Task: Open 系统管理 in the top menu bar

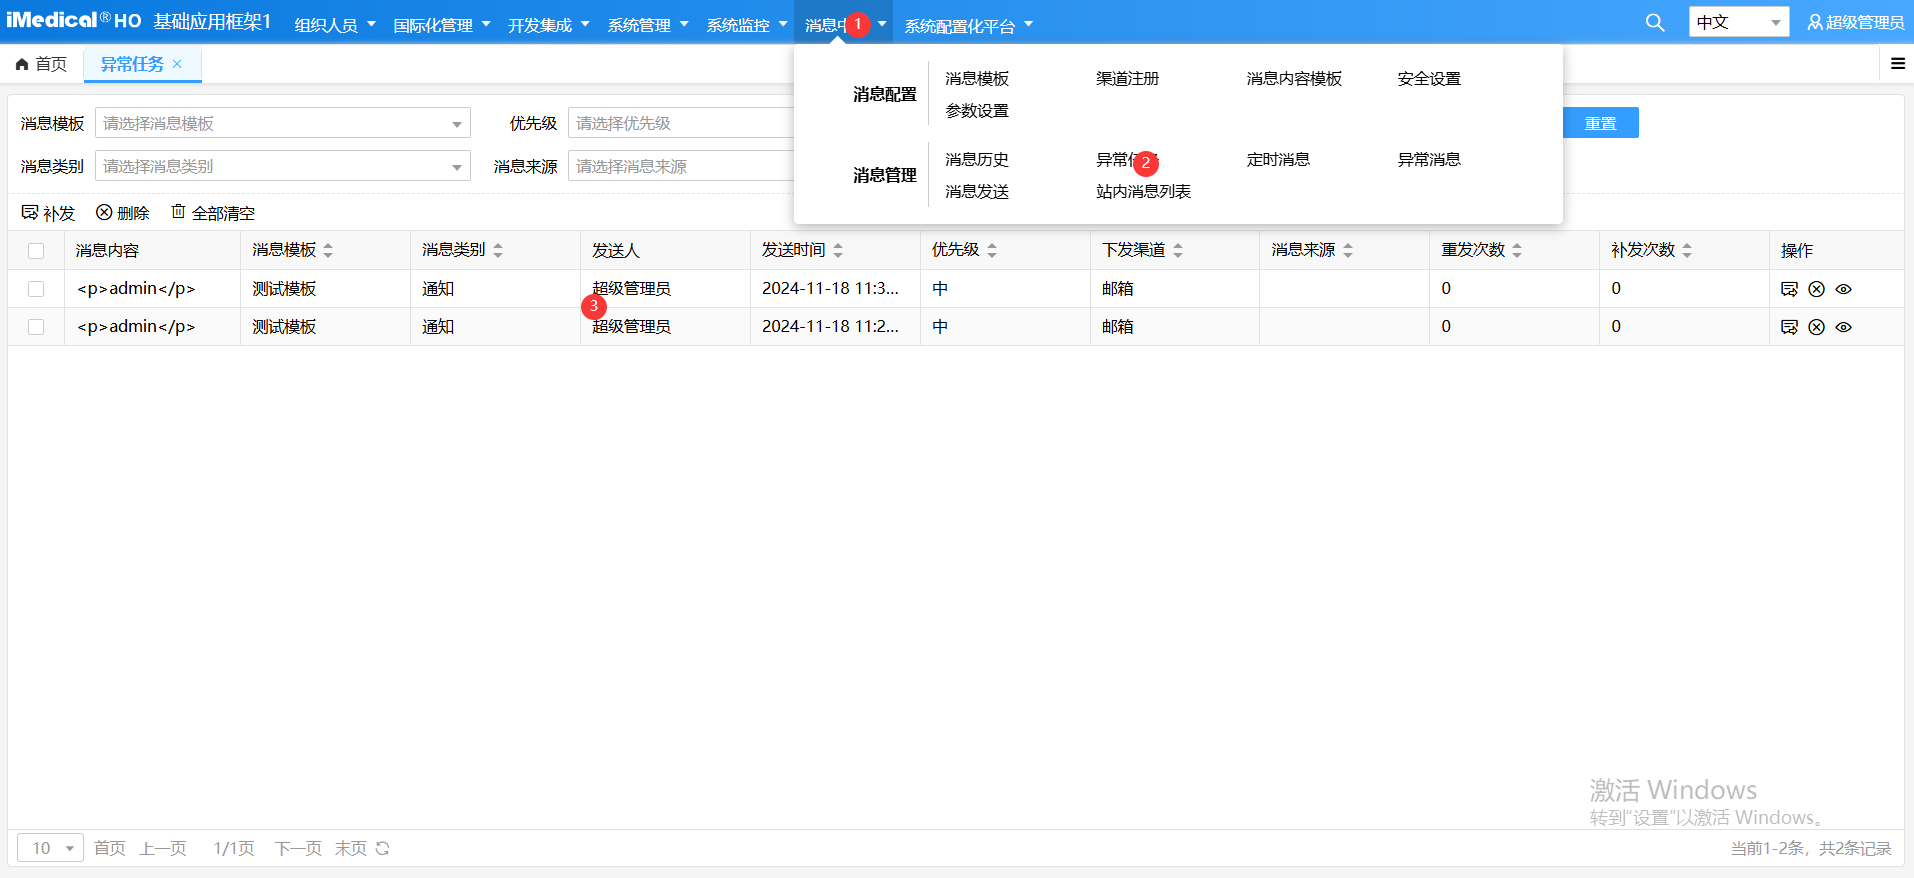Action: pos(647,25)
